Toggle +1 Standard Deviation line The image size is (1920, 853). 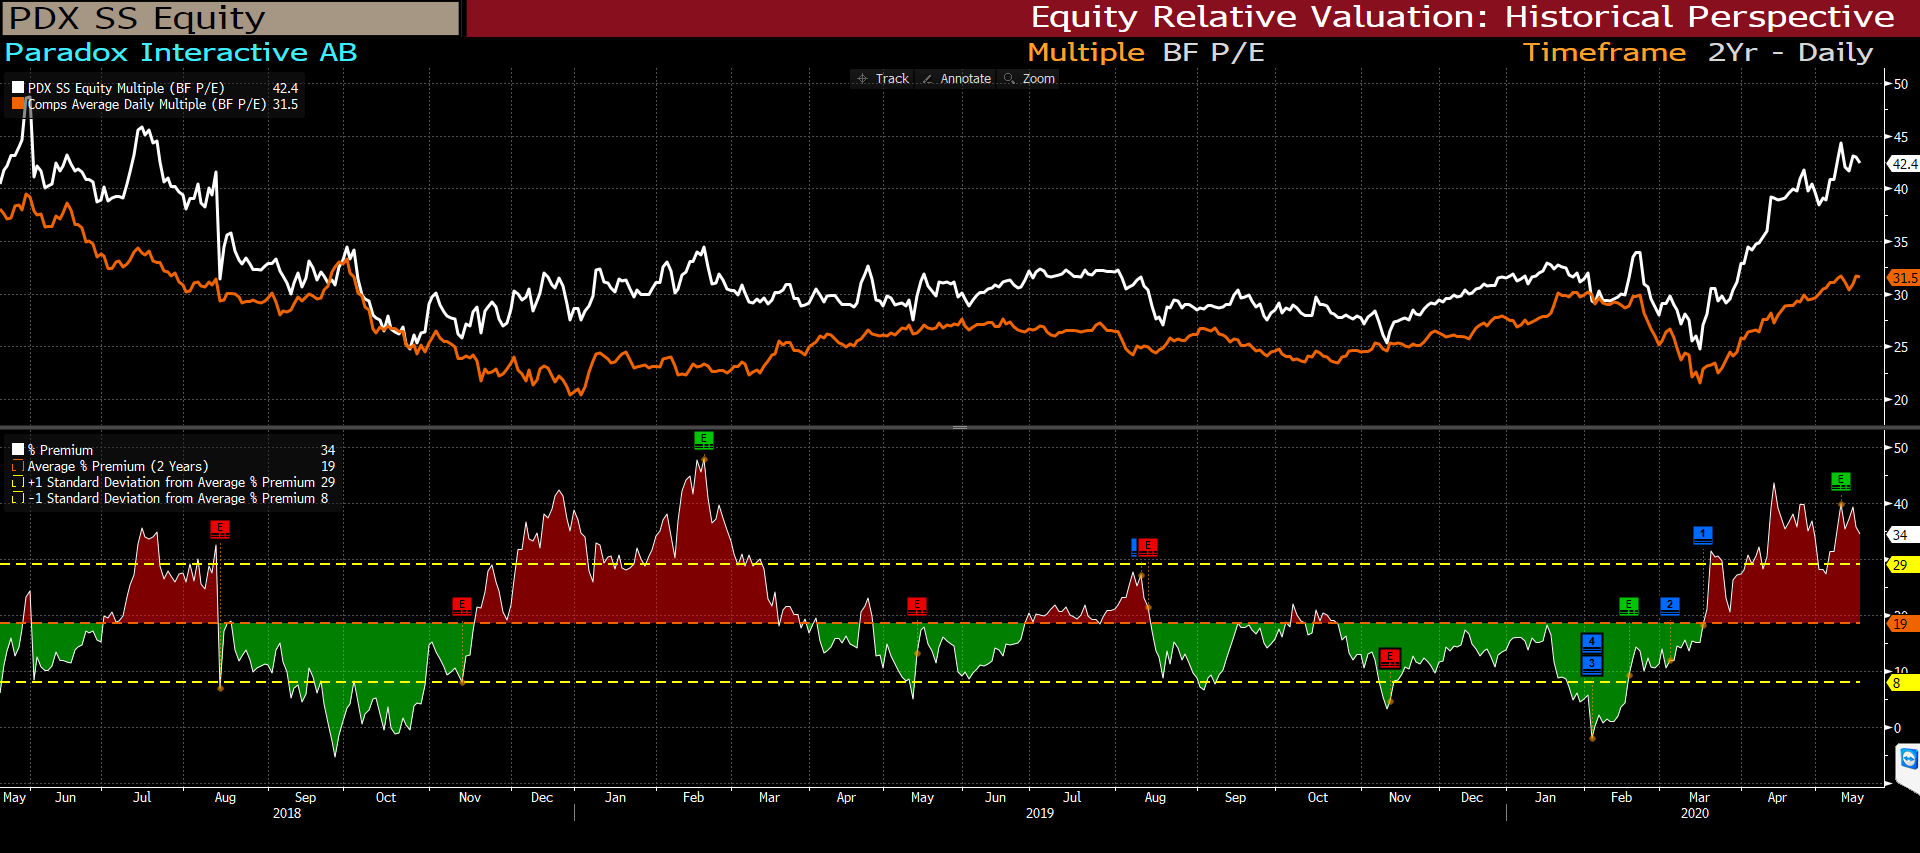pos(18,482)
